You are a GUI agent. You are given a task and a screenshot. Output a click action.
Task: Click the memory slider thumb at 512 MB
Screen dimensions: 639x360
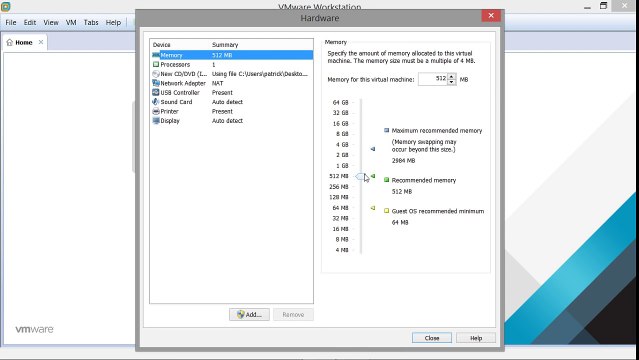click(x=360, y=177)
